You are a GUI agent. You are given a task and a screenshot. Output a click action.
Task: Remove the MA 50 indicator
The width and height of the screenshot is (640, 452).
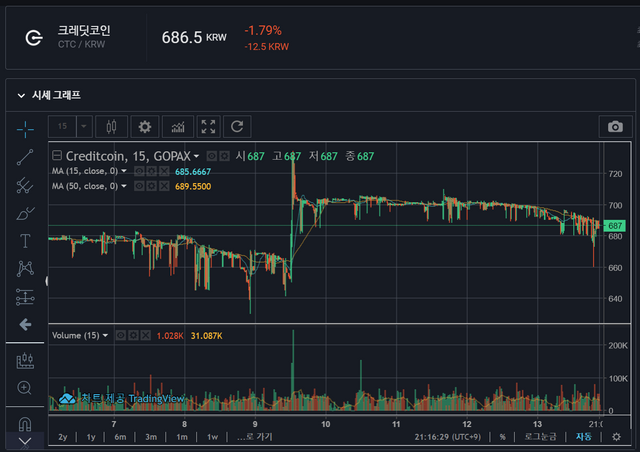[x=164, y=186]
